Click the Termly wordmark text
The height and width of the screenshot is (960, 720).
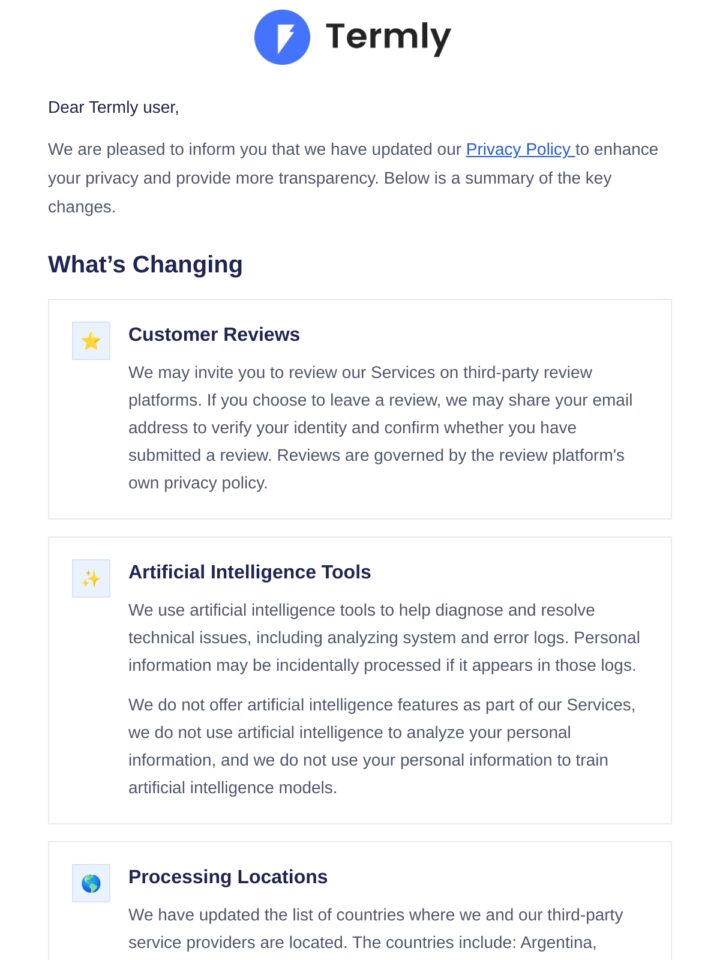388,37
